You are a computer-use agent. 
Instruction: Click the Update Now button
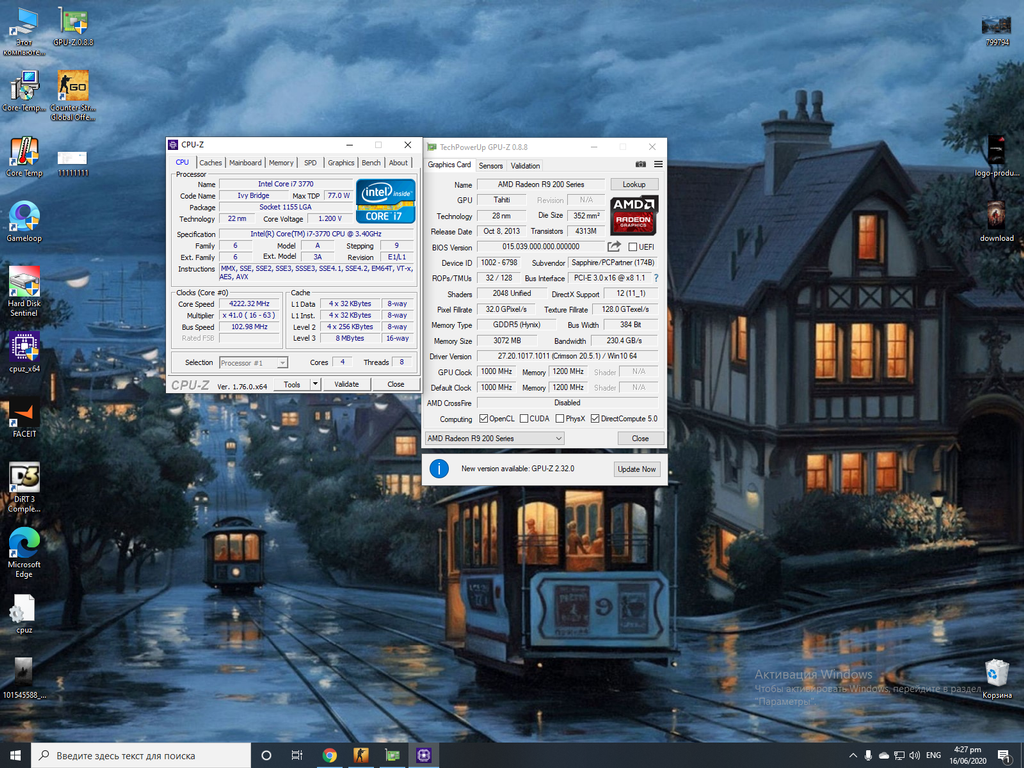tap(637, 469)
